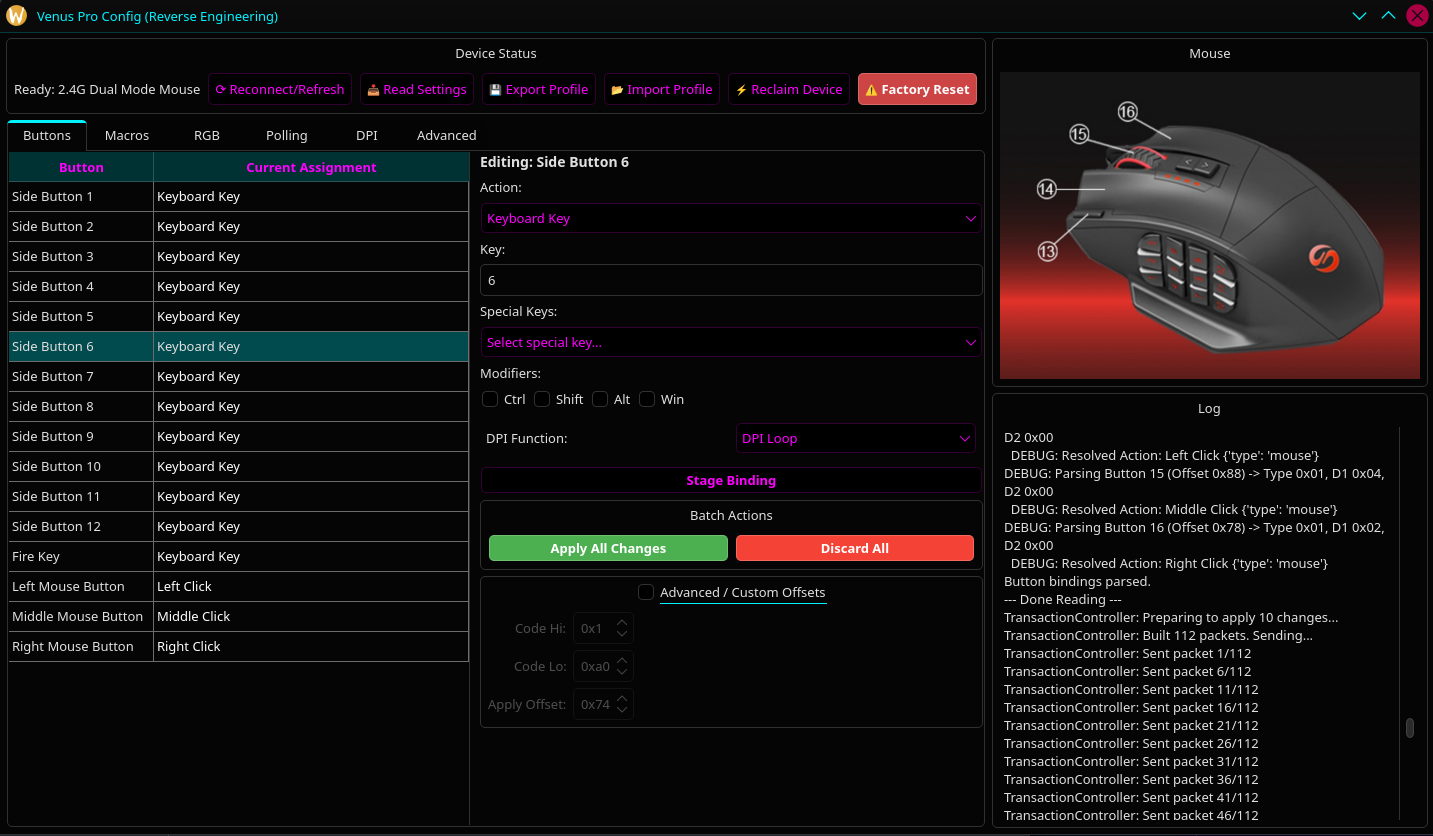Image resolution: width=1433 pixels, height=836 pixels.
Task: Click the Key input field
Action: (x=730, y=280)
